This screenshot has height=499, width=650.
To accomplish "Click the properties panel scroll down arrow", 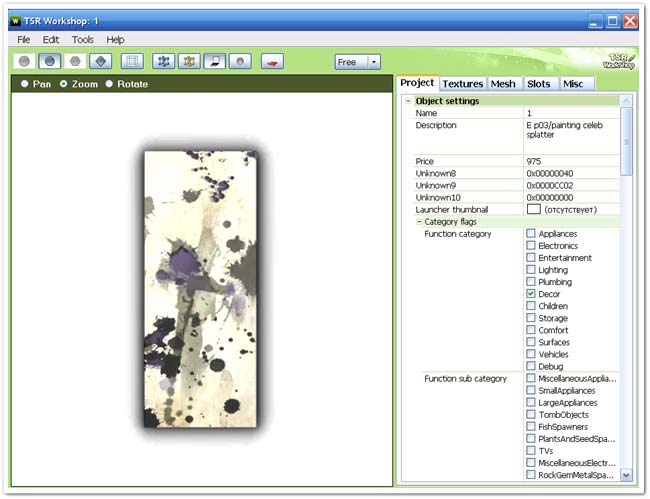I will point(626,475).
